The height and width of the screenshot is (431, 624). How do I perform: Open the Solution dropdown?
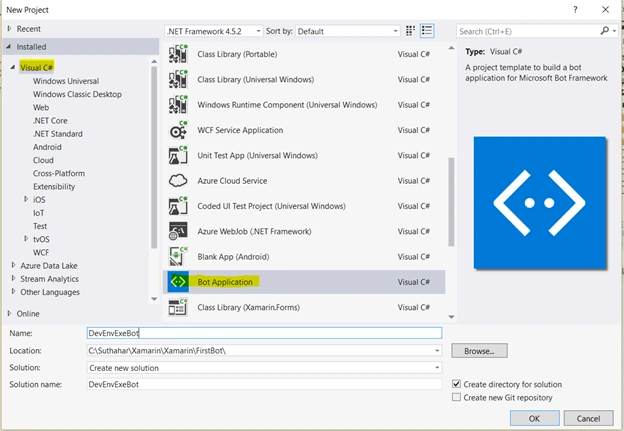(437, 368)
